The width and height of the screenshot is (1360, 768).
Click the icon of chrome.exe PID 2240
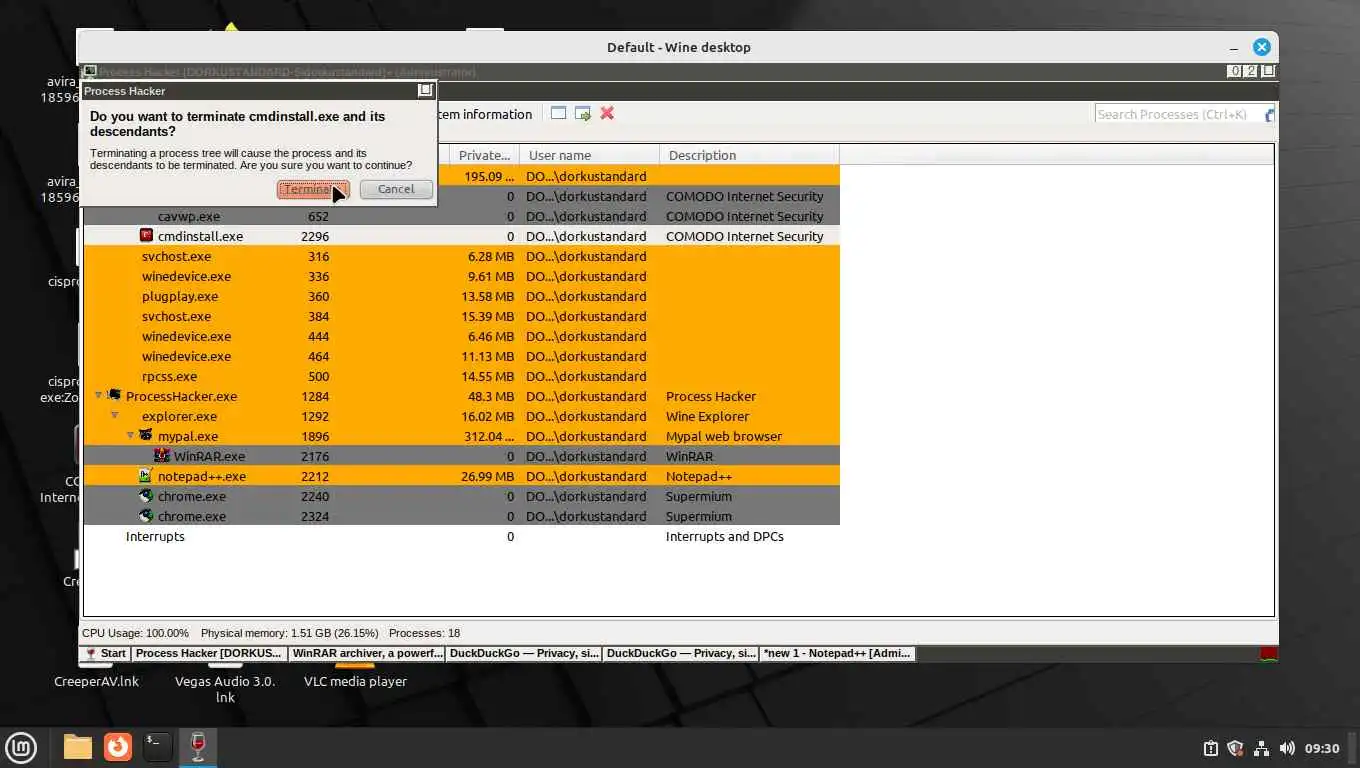146,496
